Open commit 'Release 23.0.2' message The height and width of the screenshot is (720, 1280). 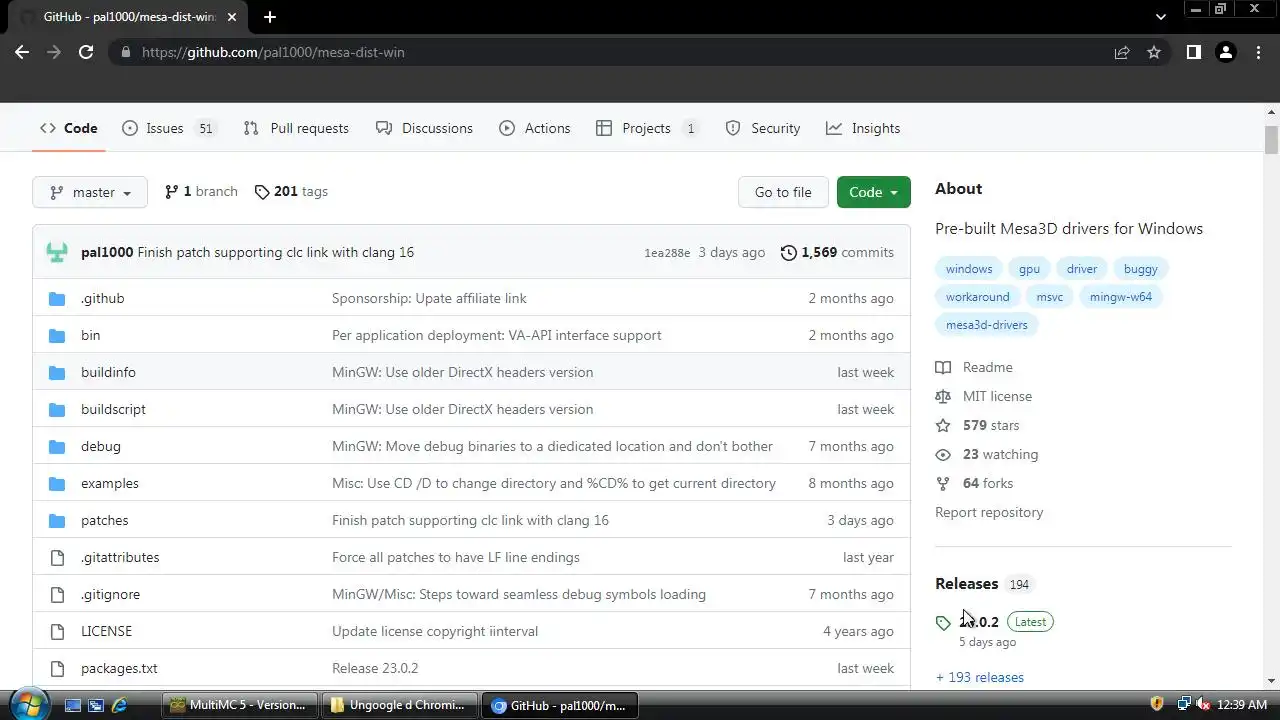tap(375, 668)
